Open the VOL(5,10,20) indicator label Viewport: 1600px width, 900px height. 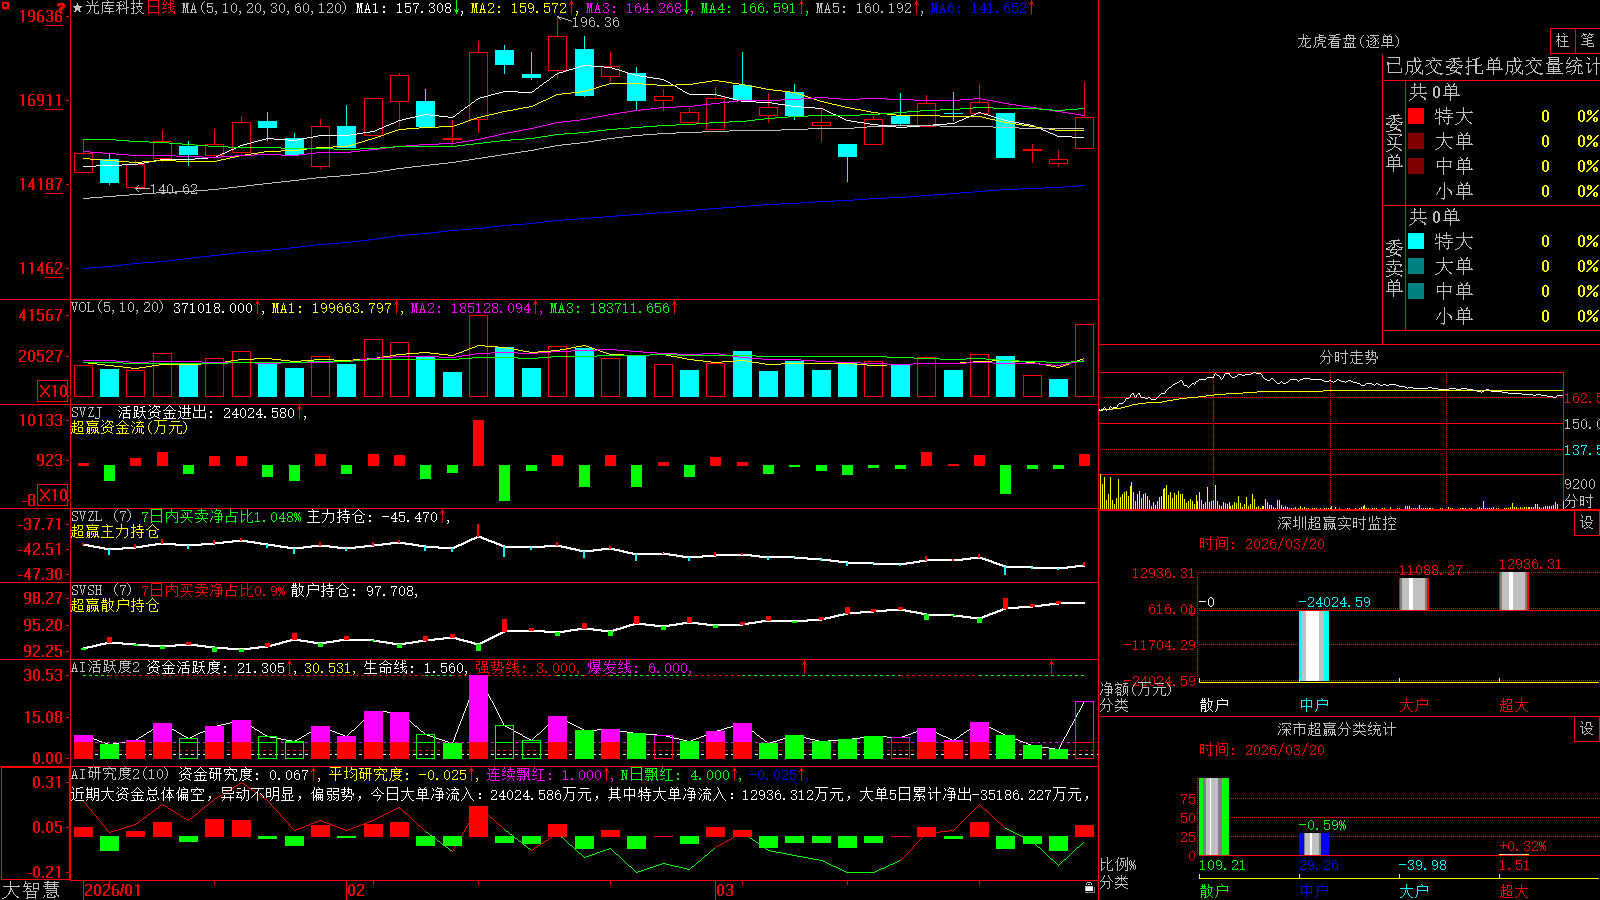click(117, 308)
